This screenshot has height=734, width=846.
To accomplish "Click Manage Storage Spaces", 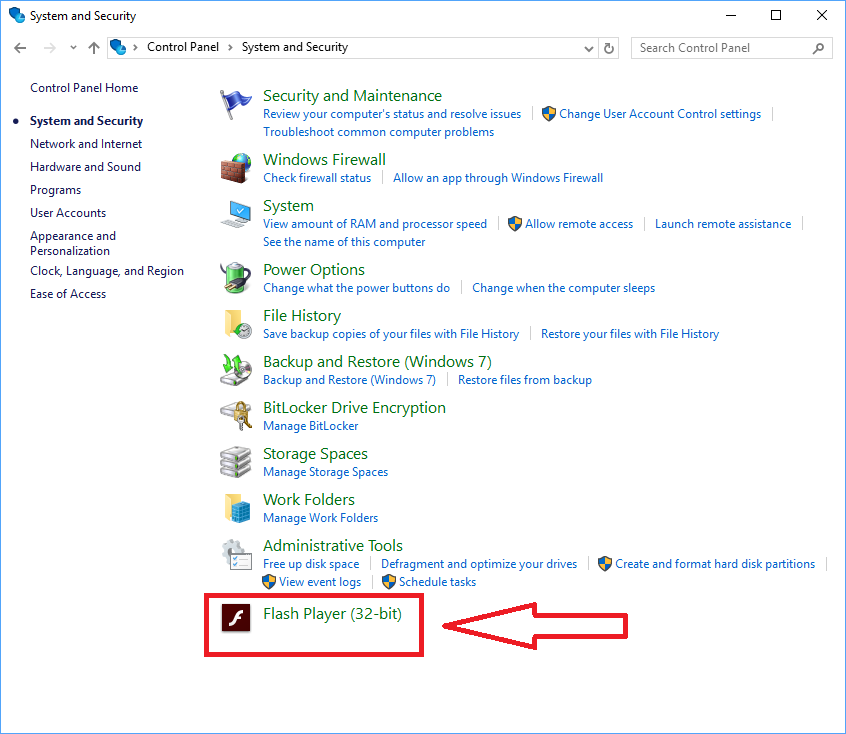I will 325,472.
